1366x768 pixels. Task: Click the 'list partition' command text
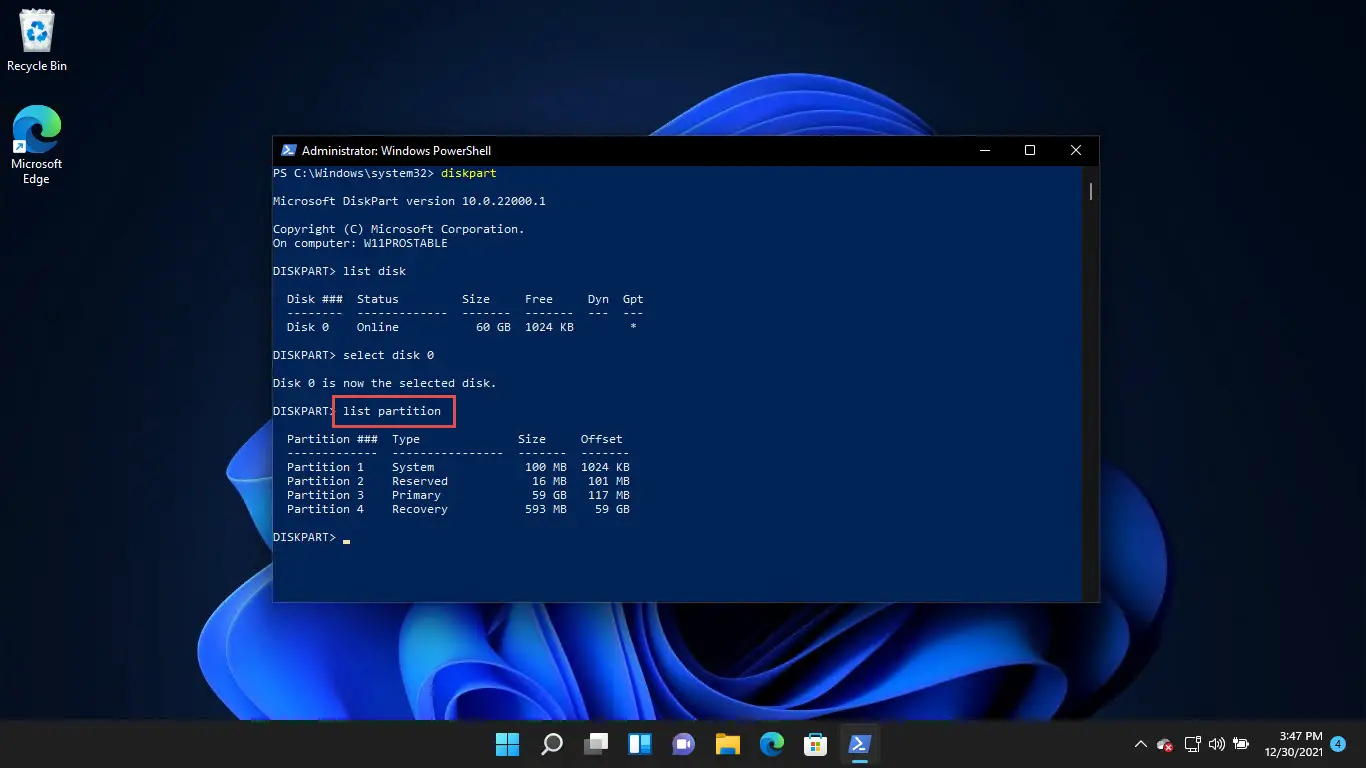tap(392, 411)
